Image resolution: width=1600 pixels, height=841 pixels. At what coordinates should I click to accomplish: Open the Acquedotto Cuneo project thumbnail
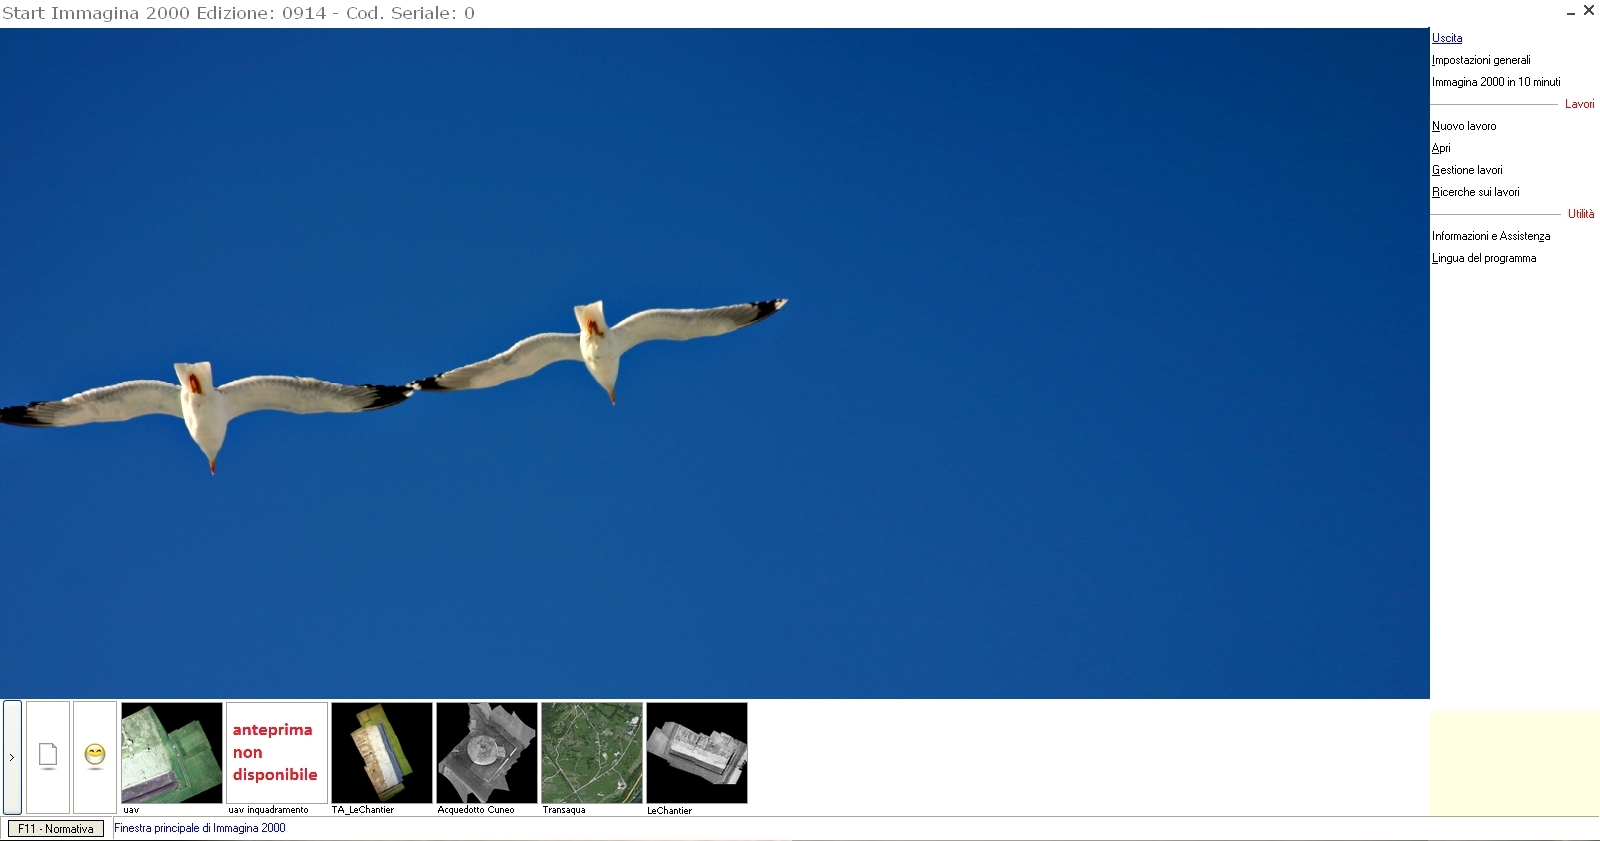tap(487, 753)
